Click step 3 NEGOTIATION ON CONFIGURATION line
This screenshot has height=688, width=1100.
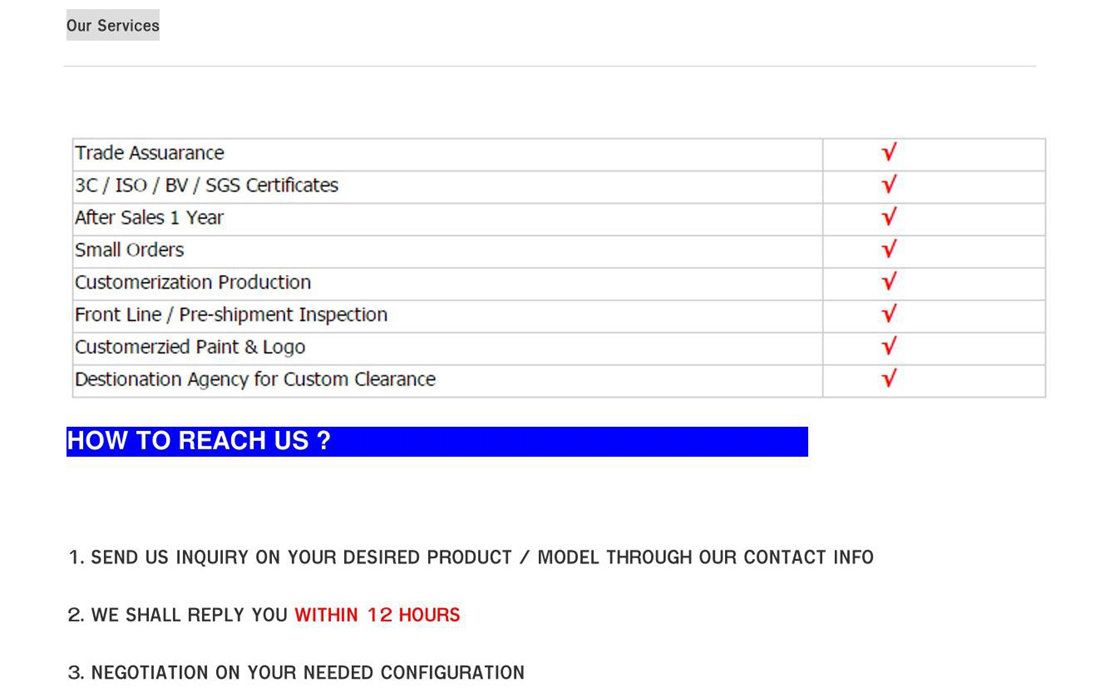coord(296,673)
